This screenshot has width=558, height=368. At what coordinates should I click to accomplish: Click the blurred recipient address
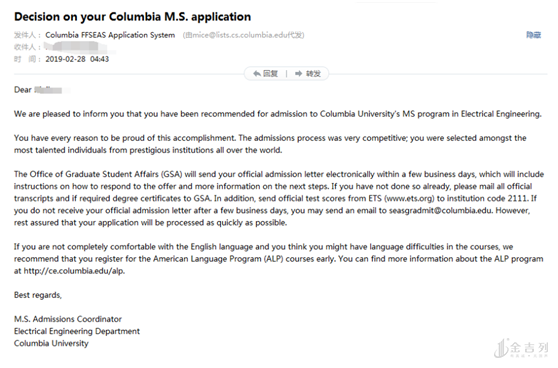[75, 47]
